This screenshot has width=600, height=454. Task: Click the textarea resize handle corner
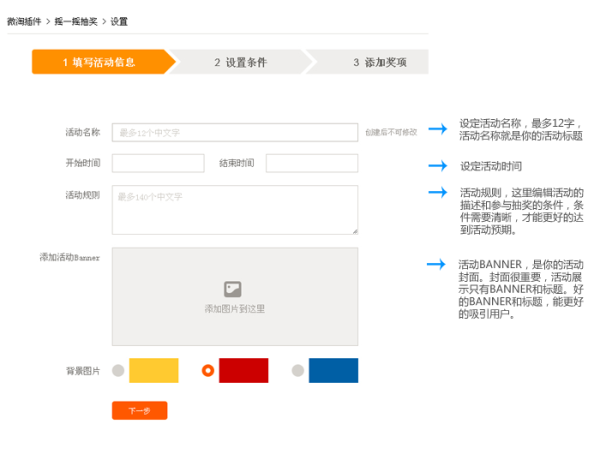355,231
